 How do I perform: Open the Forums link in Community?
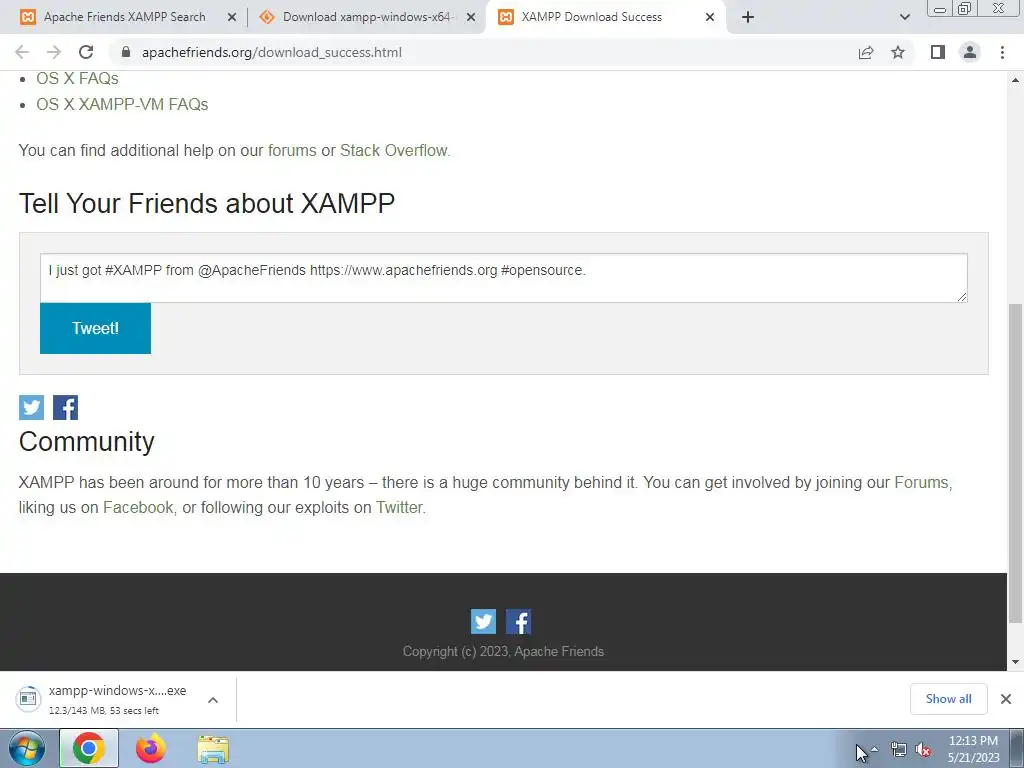click(x=921, y=483)
